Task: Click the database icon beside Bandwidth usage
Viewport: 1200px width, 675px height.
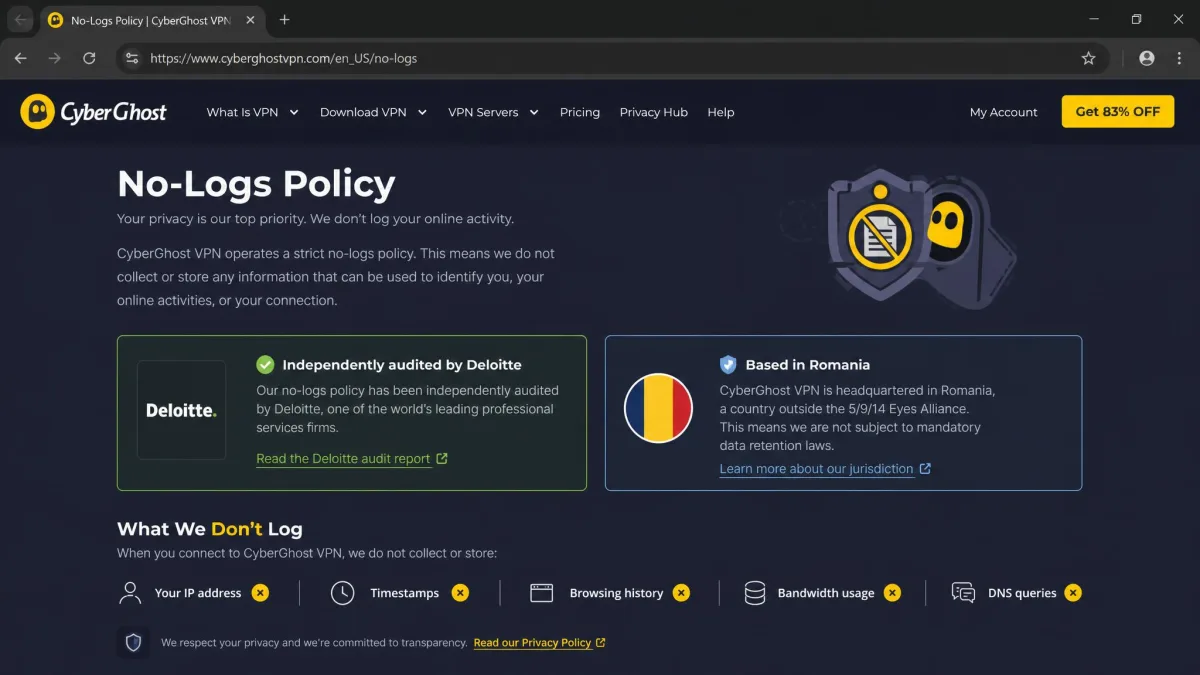Action: pos(755,593)
